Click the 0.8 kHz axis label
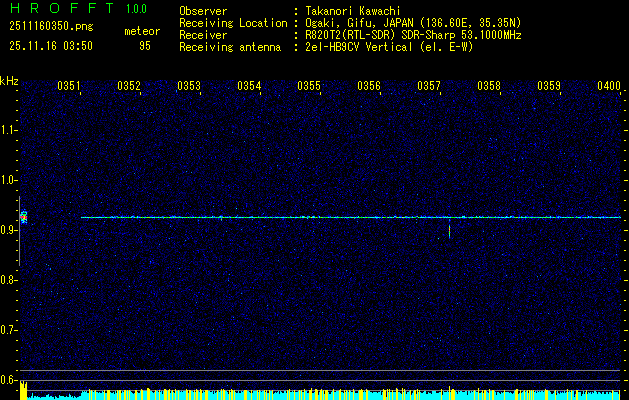The height and width of the screenshot is (400, 629). pos(8,280)
